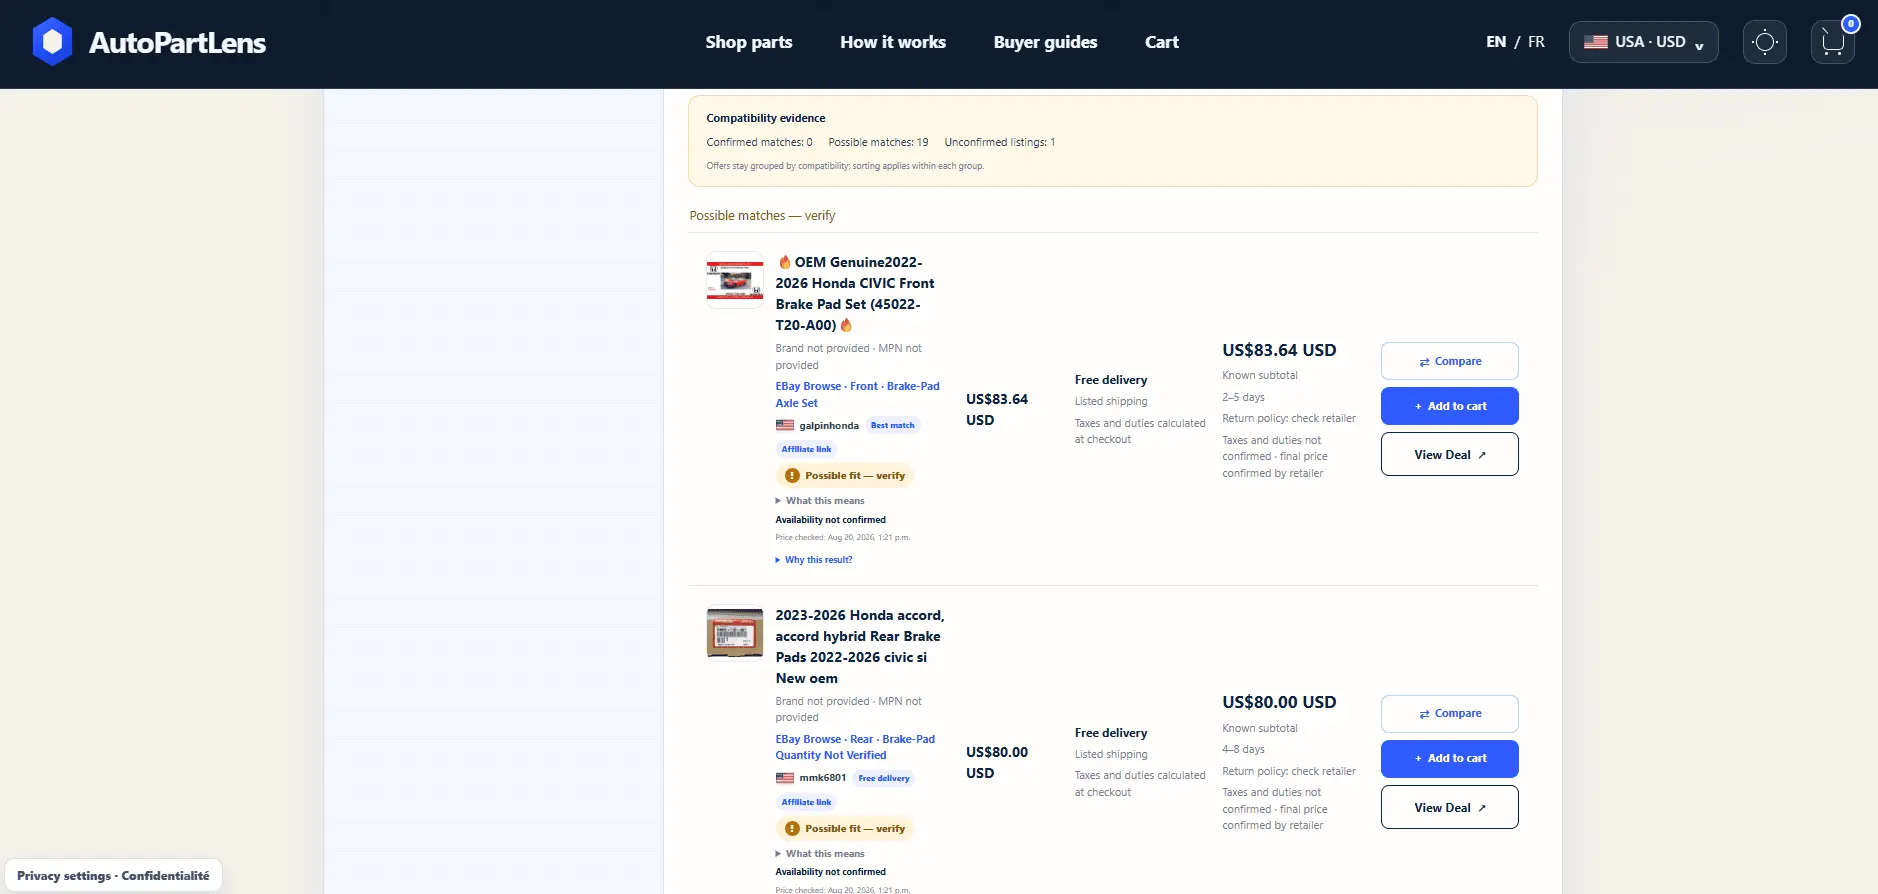
Task: Click the USA flag icon in currency selector
Action: click(x=1596, y=42)
